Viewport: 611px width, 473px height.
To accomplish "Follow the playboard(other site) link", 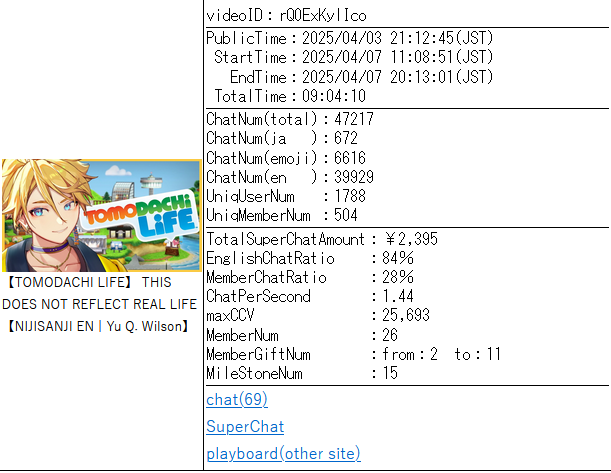I will (x=283, y=454).
